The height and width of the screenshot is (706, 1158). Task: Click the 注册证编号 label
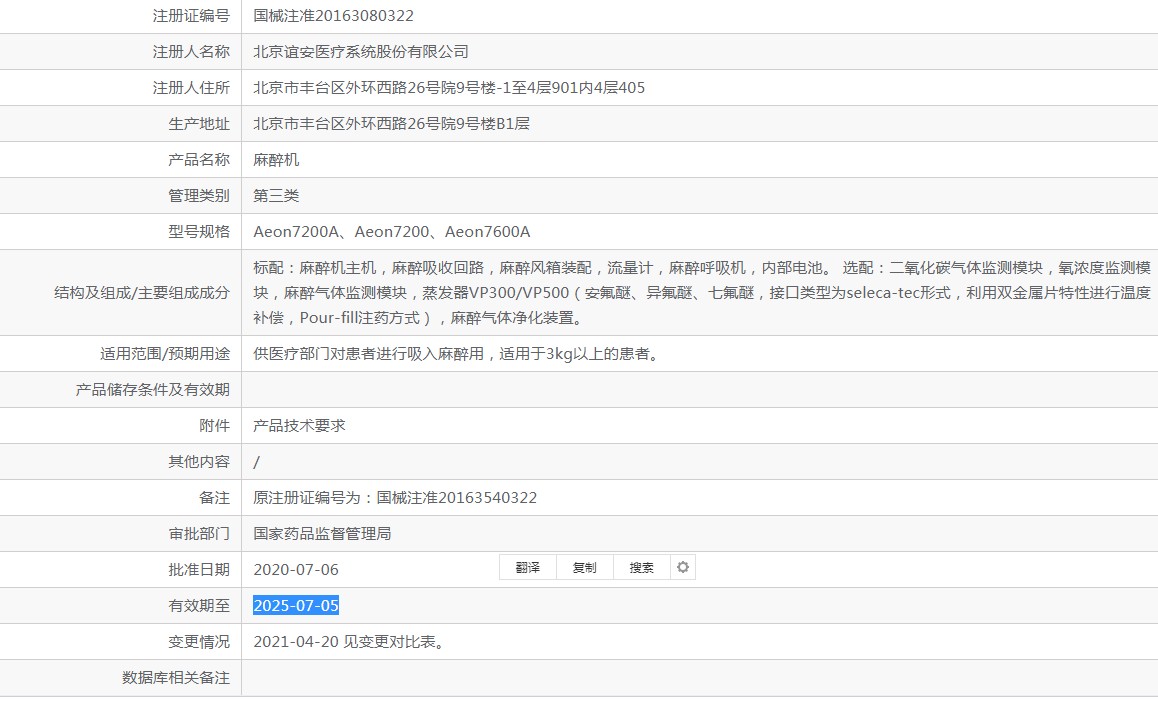(191, 16)
